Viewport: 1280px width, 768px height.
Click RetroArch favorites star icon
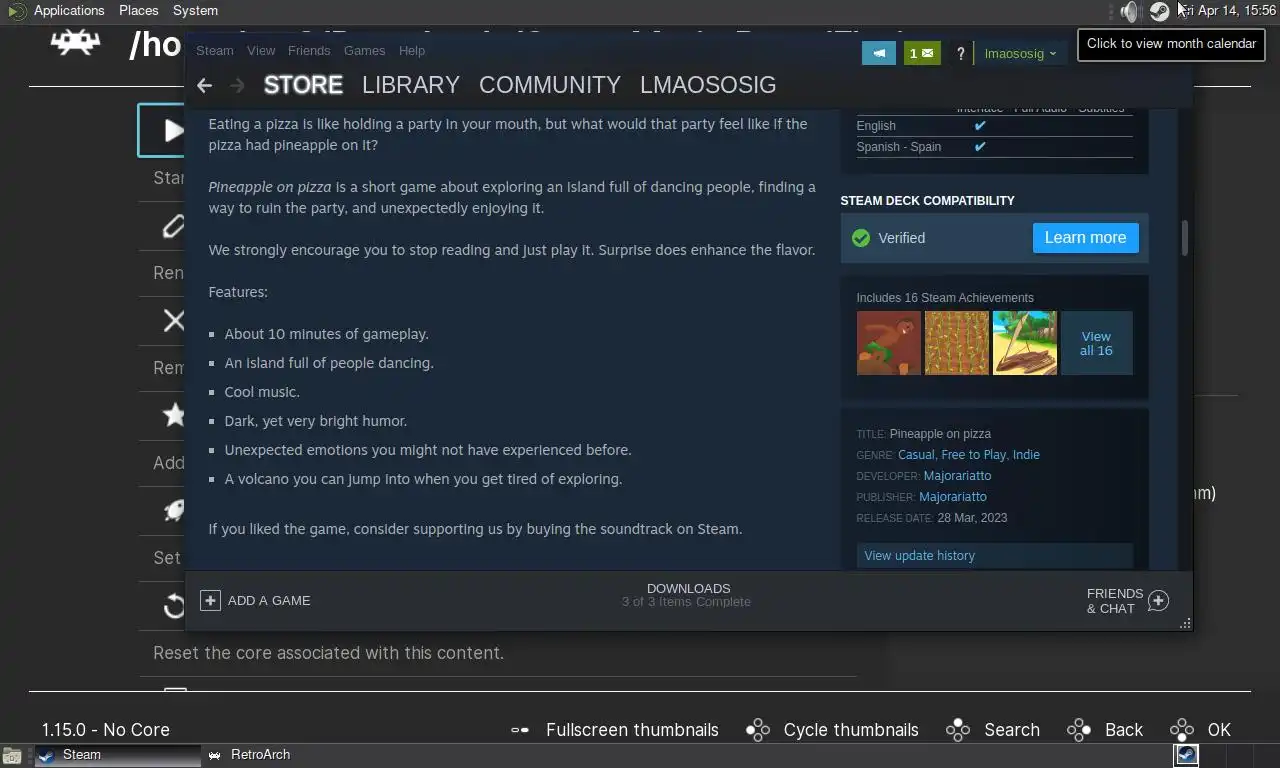pos(173,415)
